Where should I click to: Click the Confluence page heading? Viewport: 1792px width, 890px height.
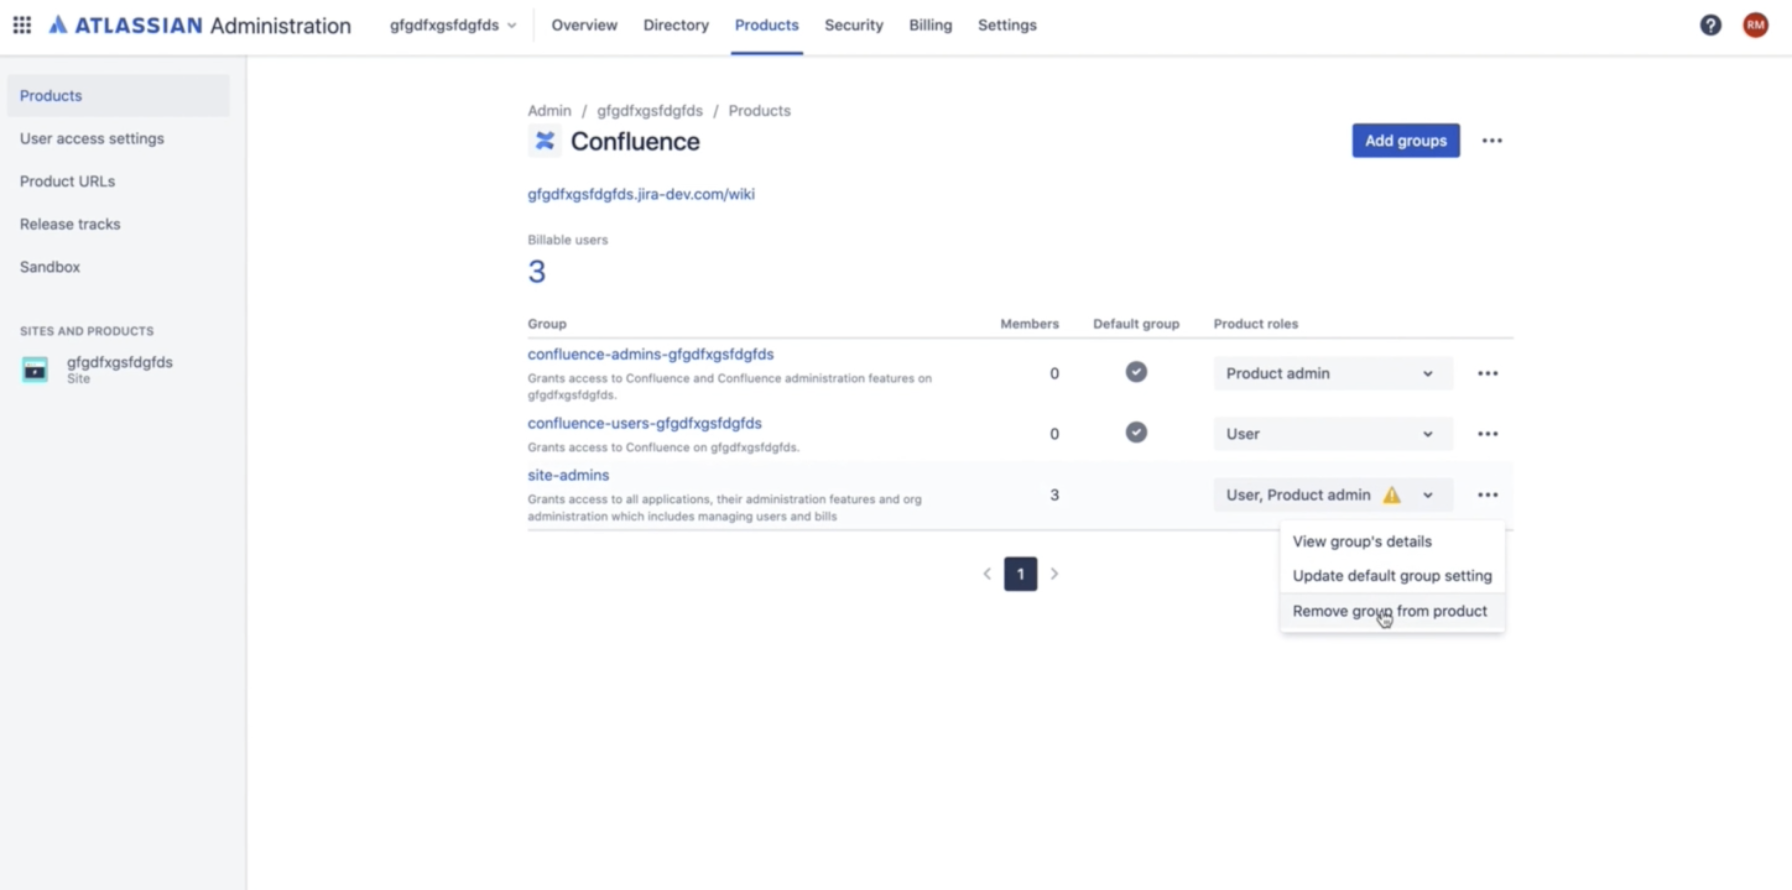coord(635,142)
